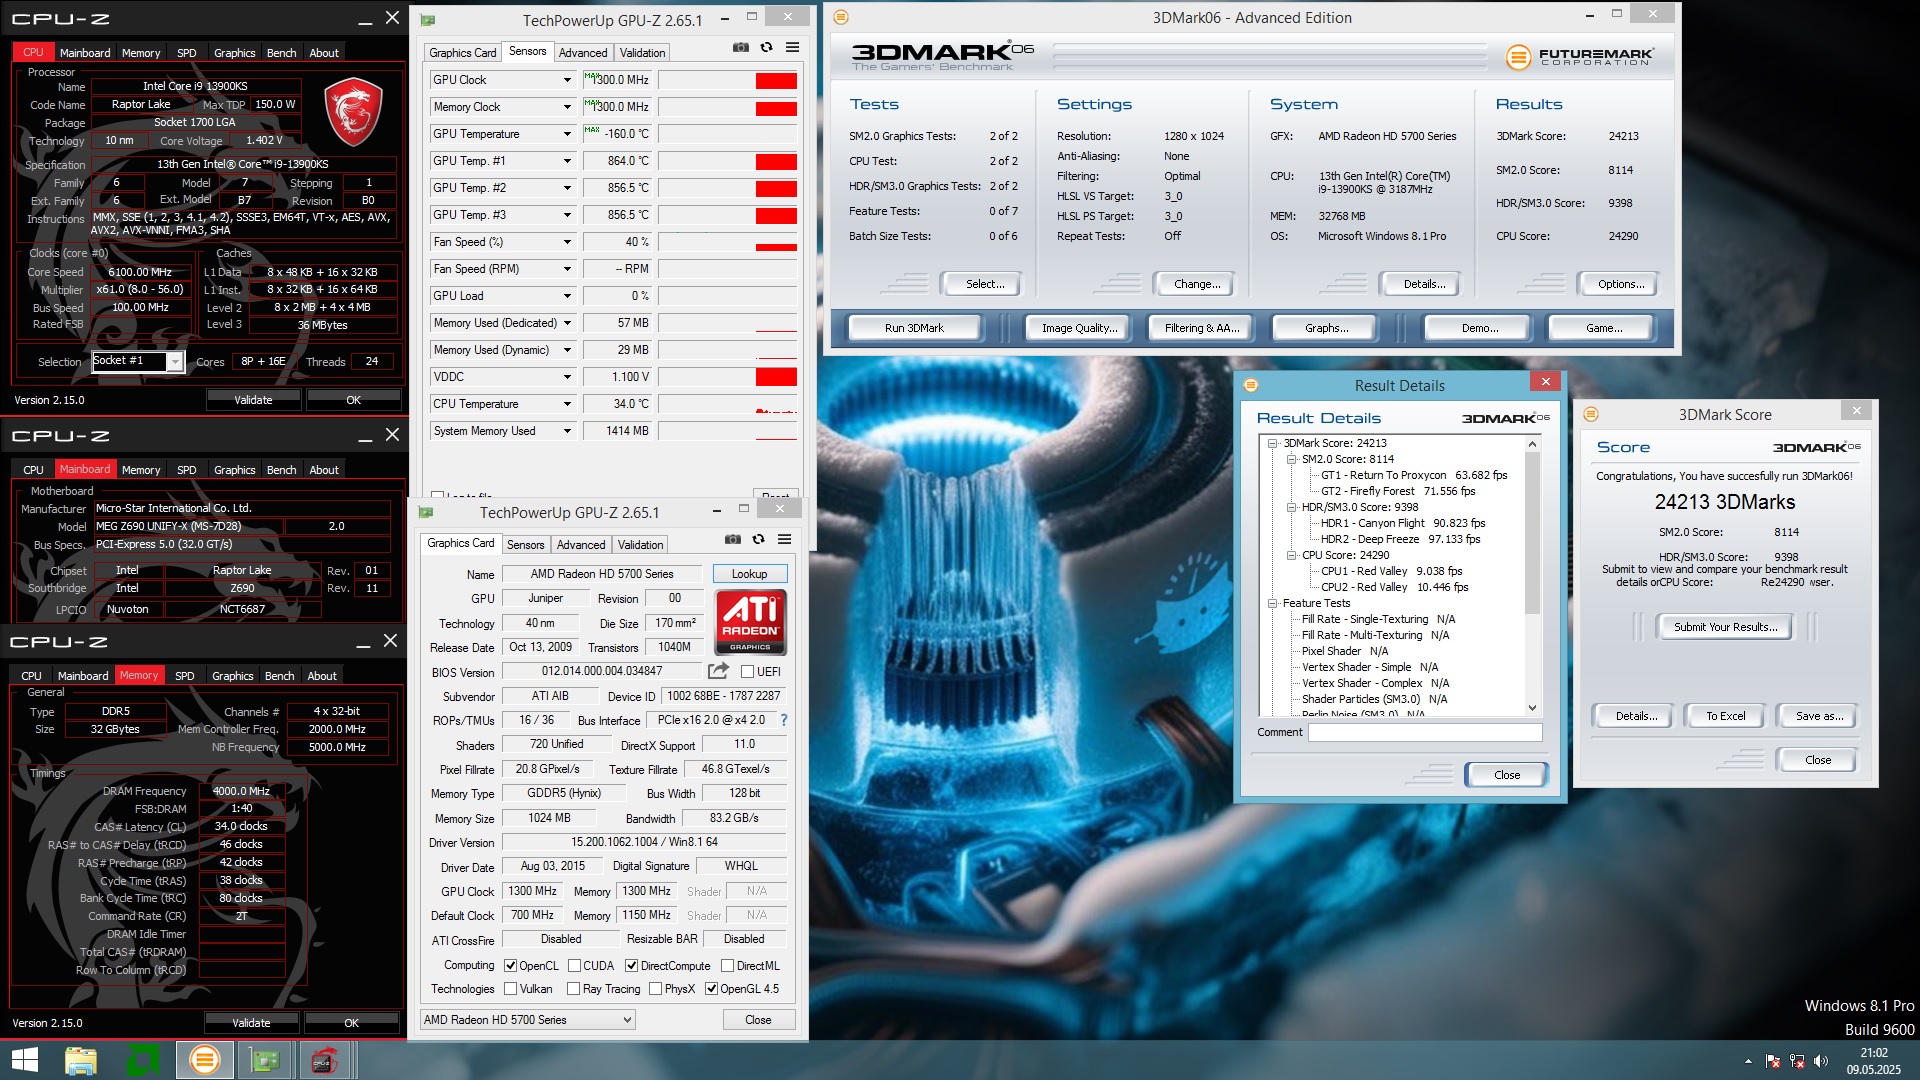Click volume speaker tray icon
Viewport: 1920px width, 1080px height.
point(1821,1061)
